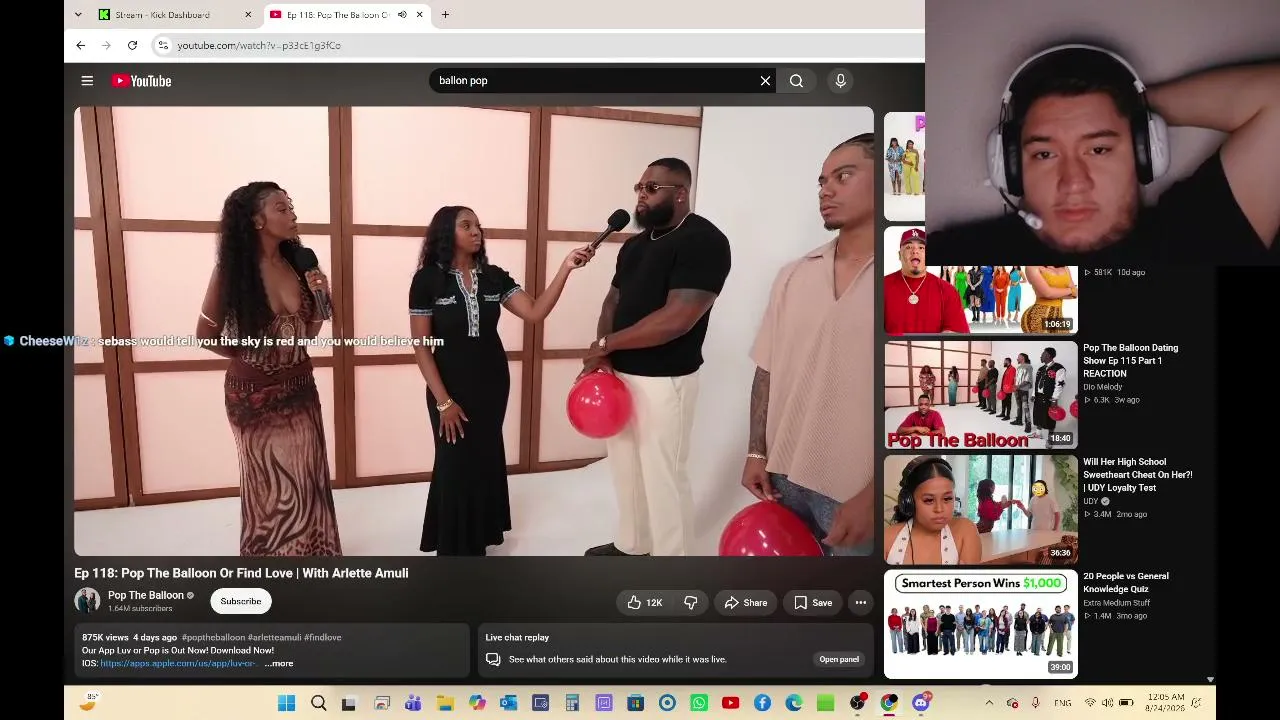Expand the description with '...more'
This screenshot has width=1280, height=720.
[279, 663]
